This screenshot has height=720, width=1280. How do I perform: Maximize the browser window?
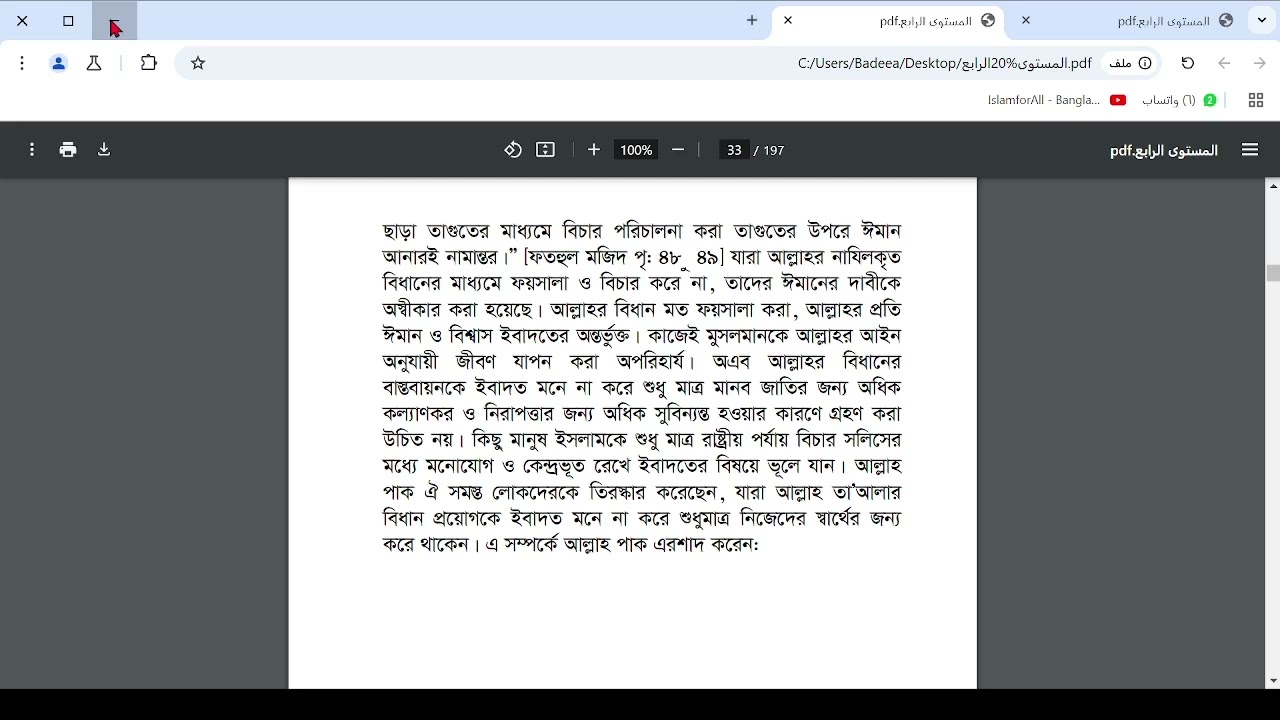click(68, 20)
